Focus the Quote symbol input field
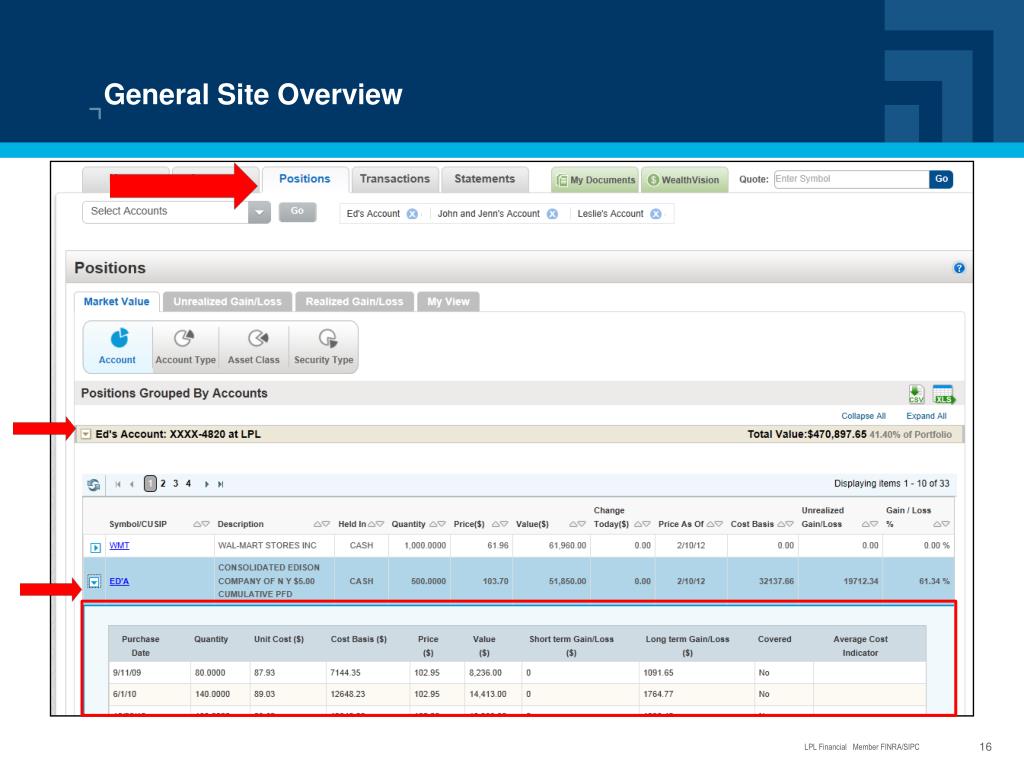This screenshot has height=768, width=1024. pos(852,179)
